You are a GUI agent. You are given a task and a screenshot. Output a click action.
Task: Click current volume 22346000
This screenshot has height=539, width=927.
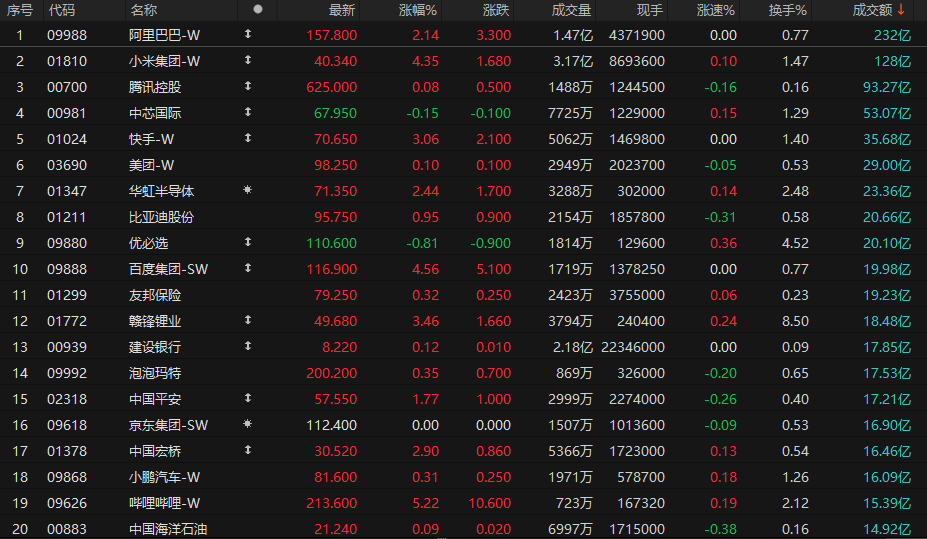point(633,348)
